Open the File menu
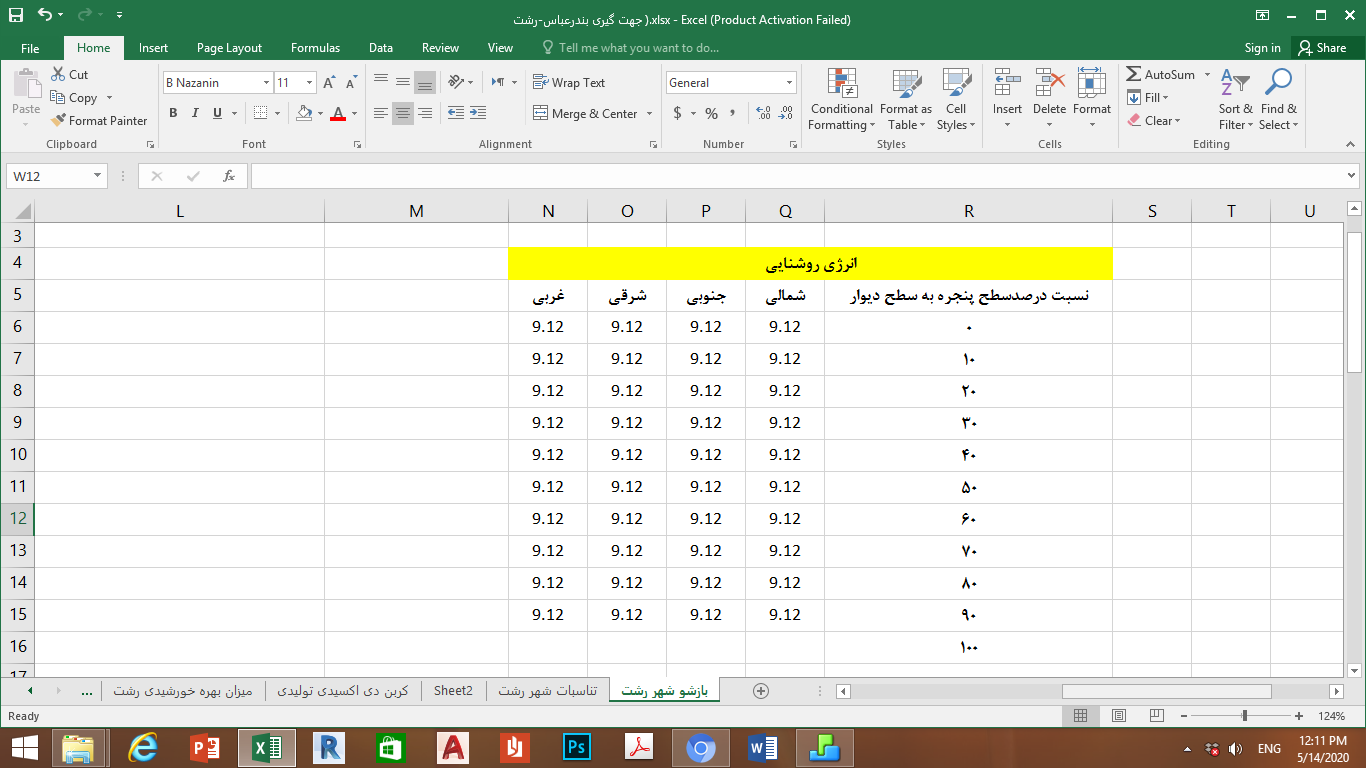Viewport: 1366px width, 768px height. click(30, 48)
